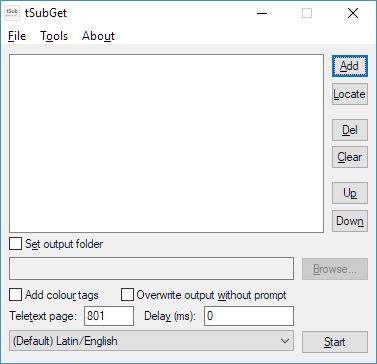This screenshot has height=364, width=377.
Task: Click the Teletext page field showing 801
Action: coord(109,316)
